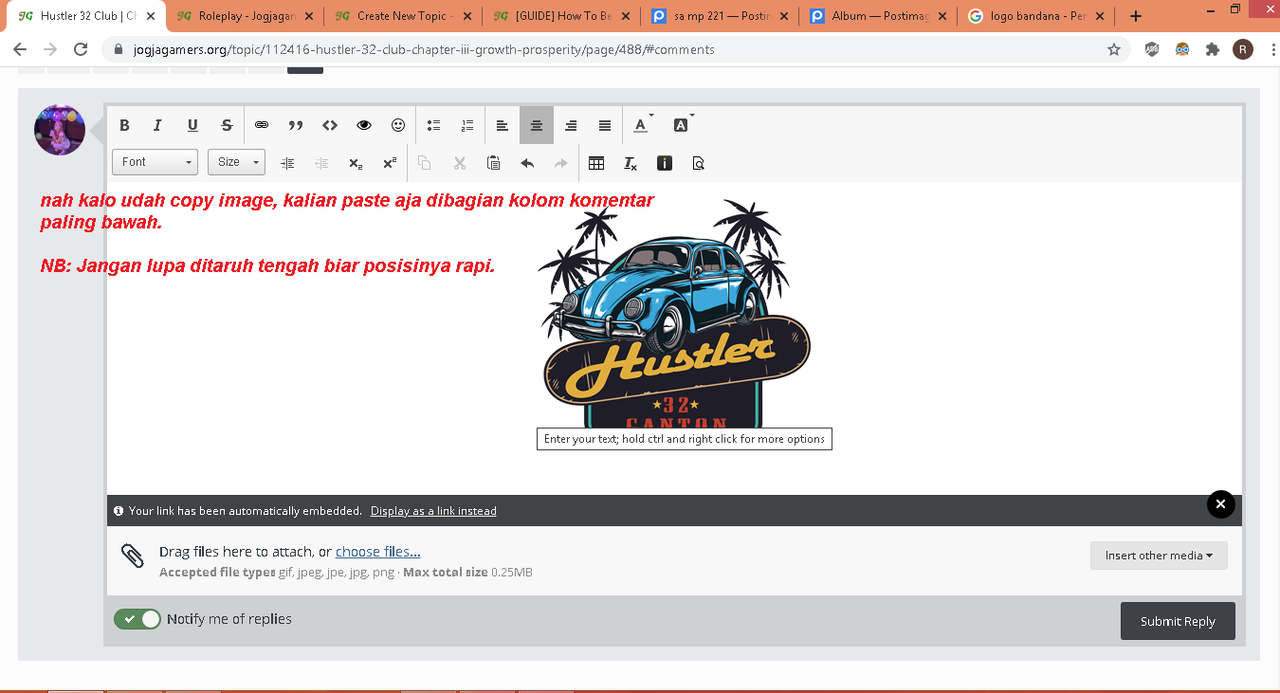Switch to Album Postimage tab

click(878, 16)
